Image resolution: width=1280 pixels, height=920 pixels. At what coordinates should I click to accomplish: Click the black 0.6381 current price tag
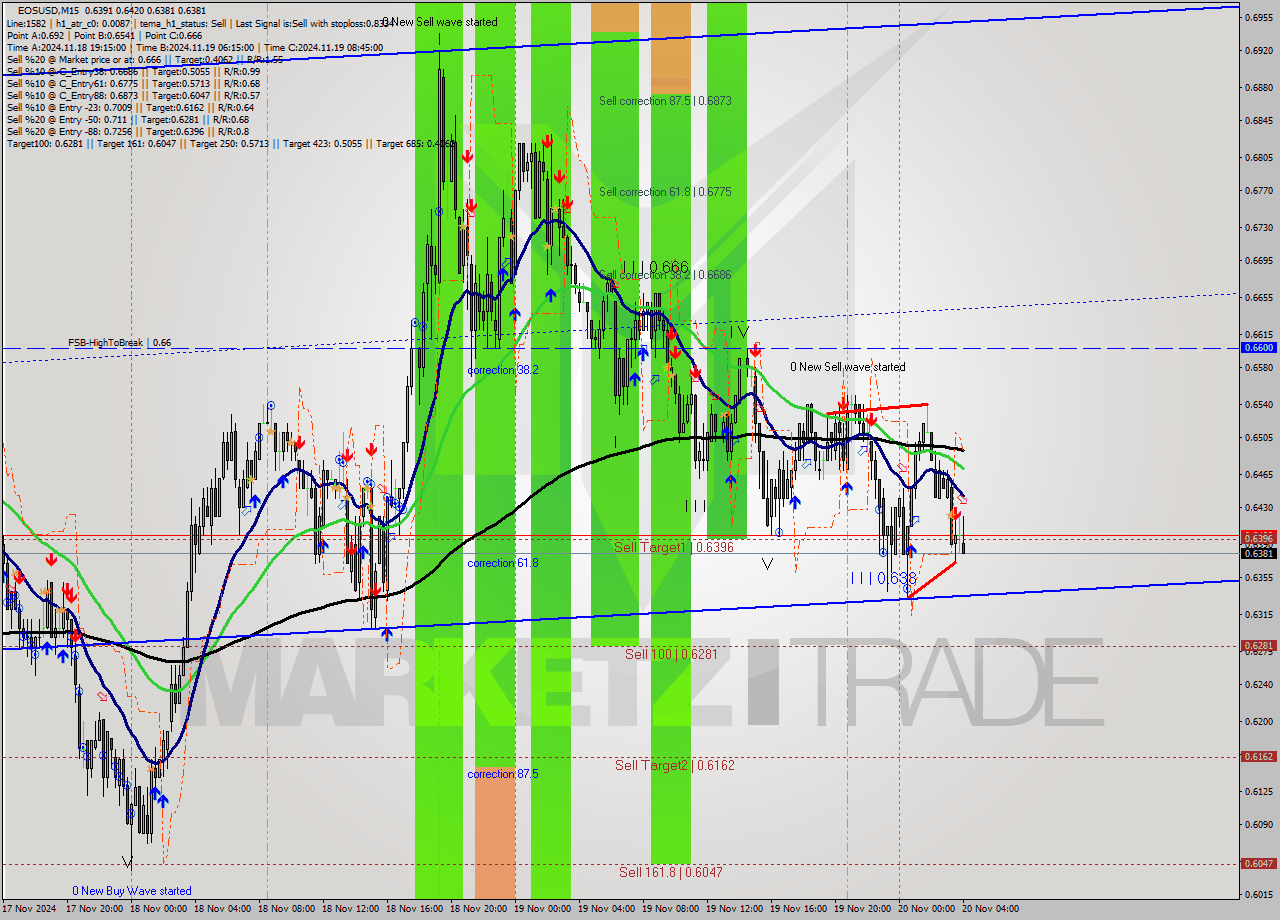[x=1258, y=553]
